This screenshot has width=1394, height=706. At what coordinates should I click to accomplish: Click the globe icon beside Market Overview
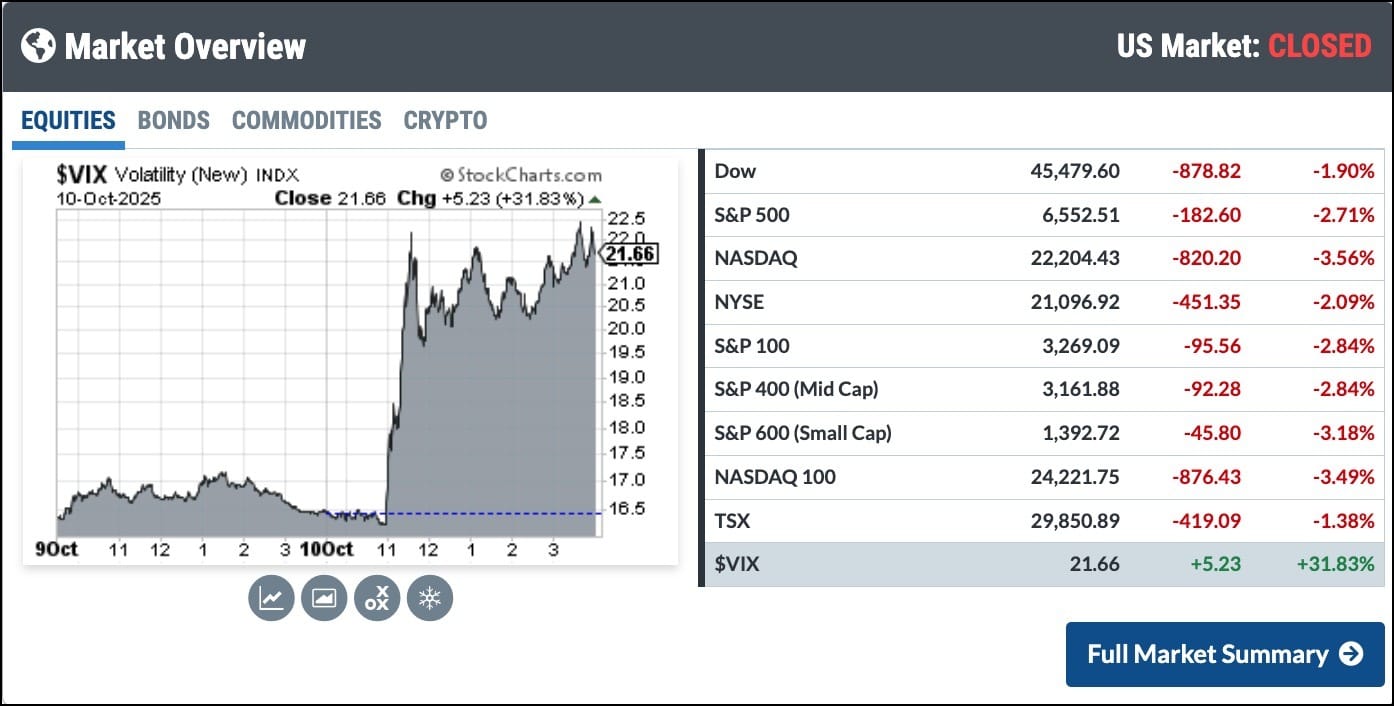(x=38, y=46)
